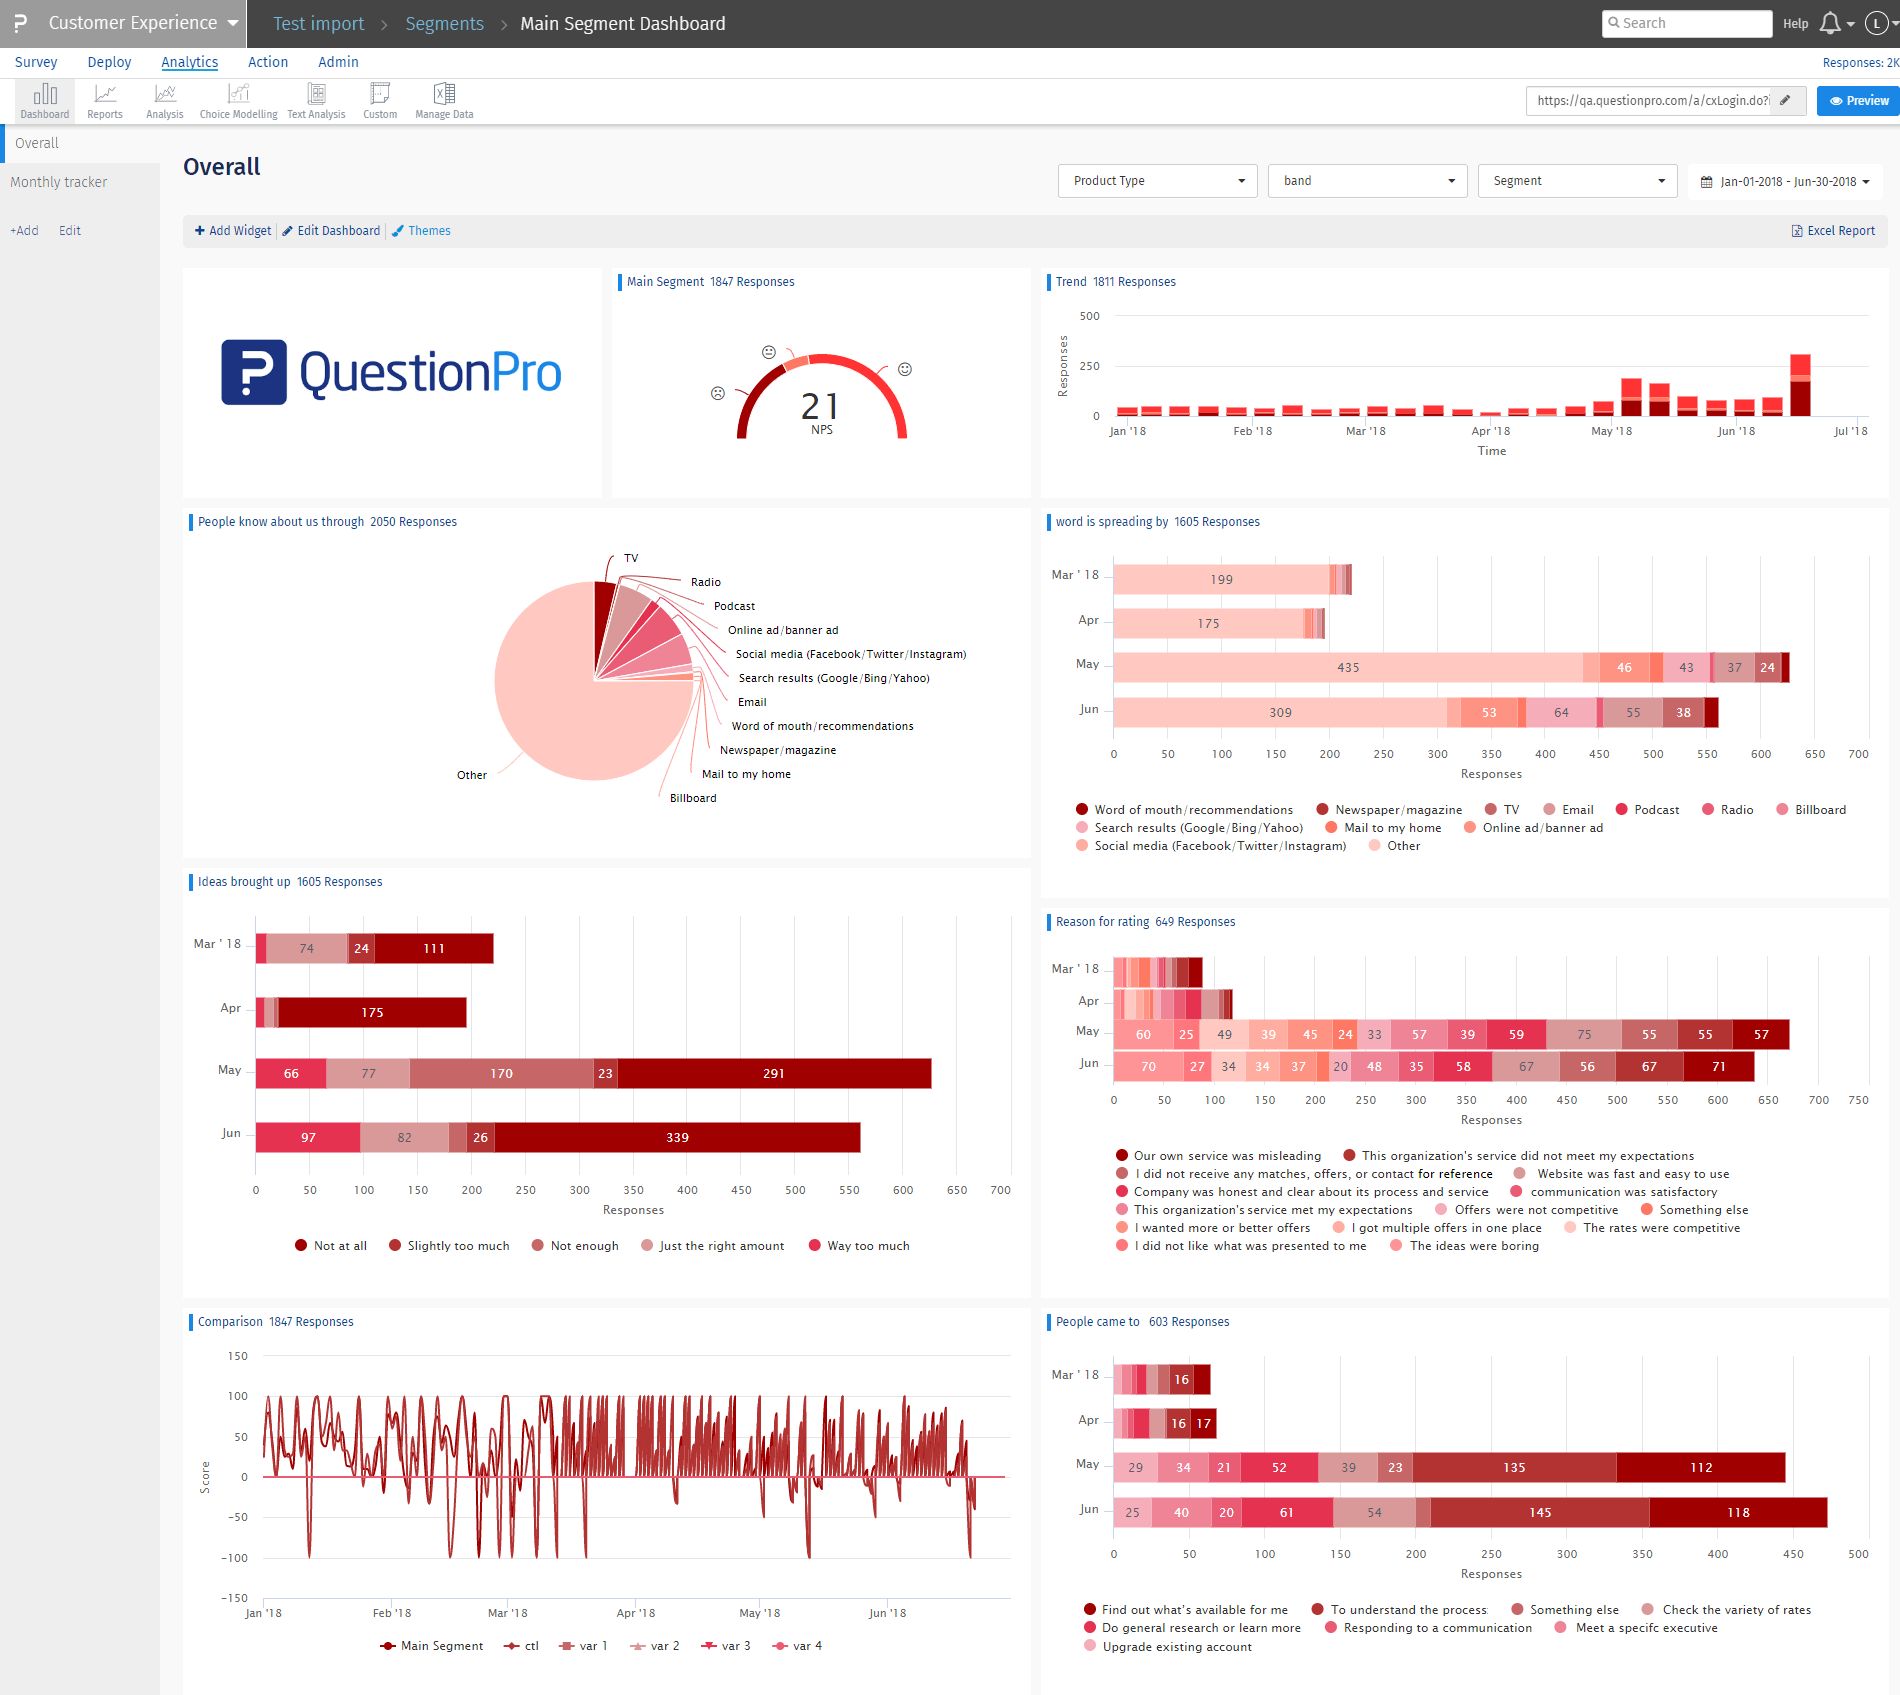This screenshot has height=1695, width=1900.
Task: Click the Responses: 2K counter text
Action: coord(1860,63)
